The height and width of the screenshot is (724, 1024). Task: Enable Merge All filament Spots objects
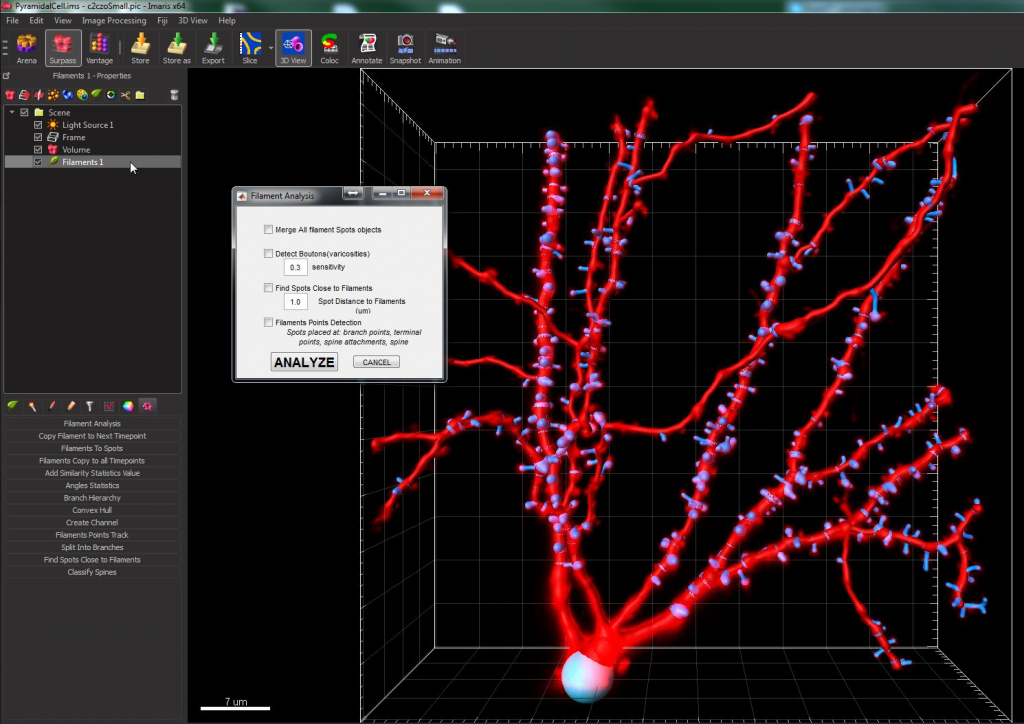pos(268,229)
